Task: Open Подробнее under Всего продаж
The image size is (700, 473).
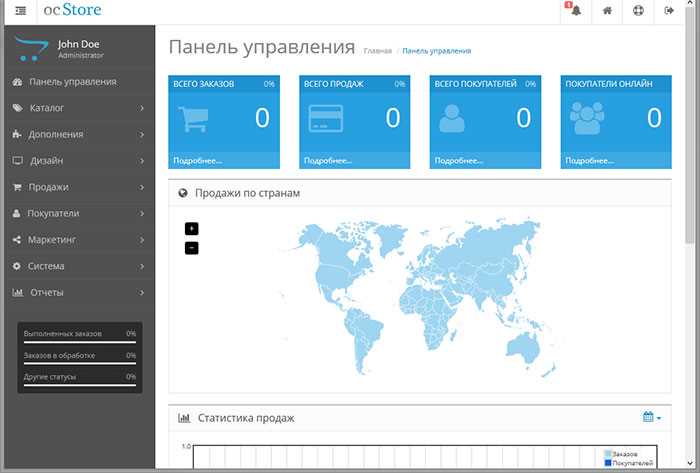Action: coord(328,161)
